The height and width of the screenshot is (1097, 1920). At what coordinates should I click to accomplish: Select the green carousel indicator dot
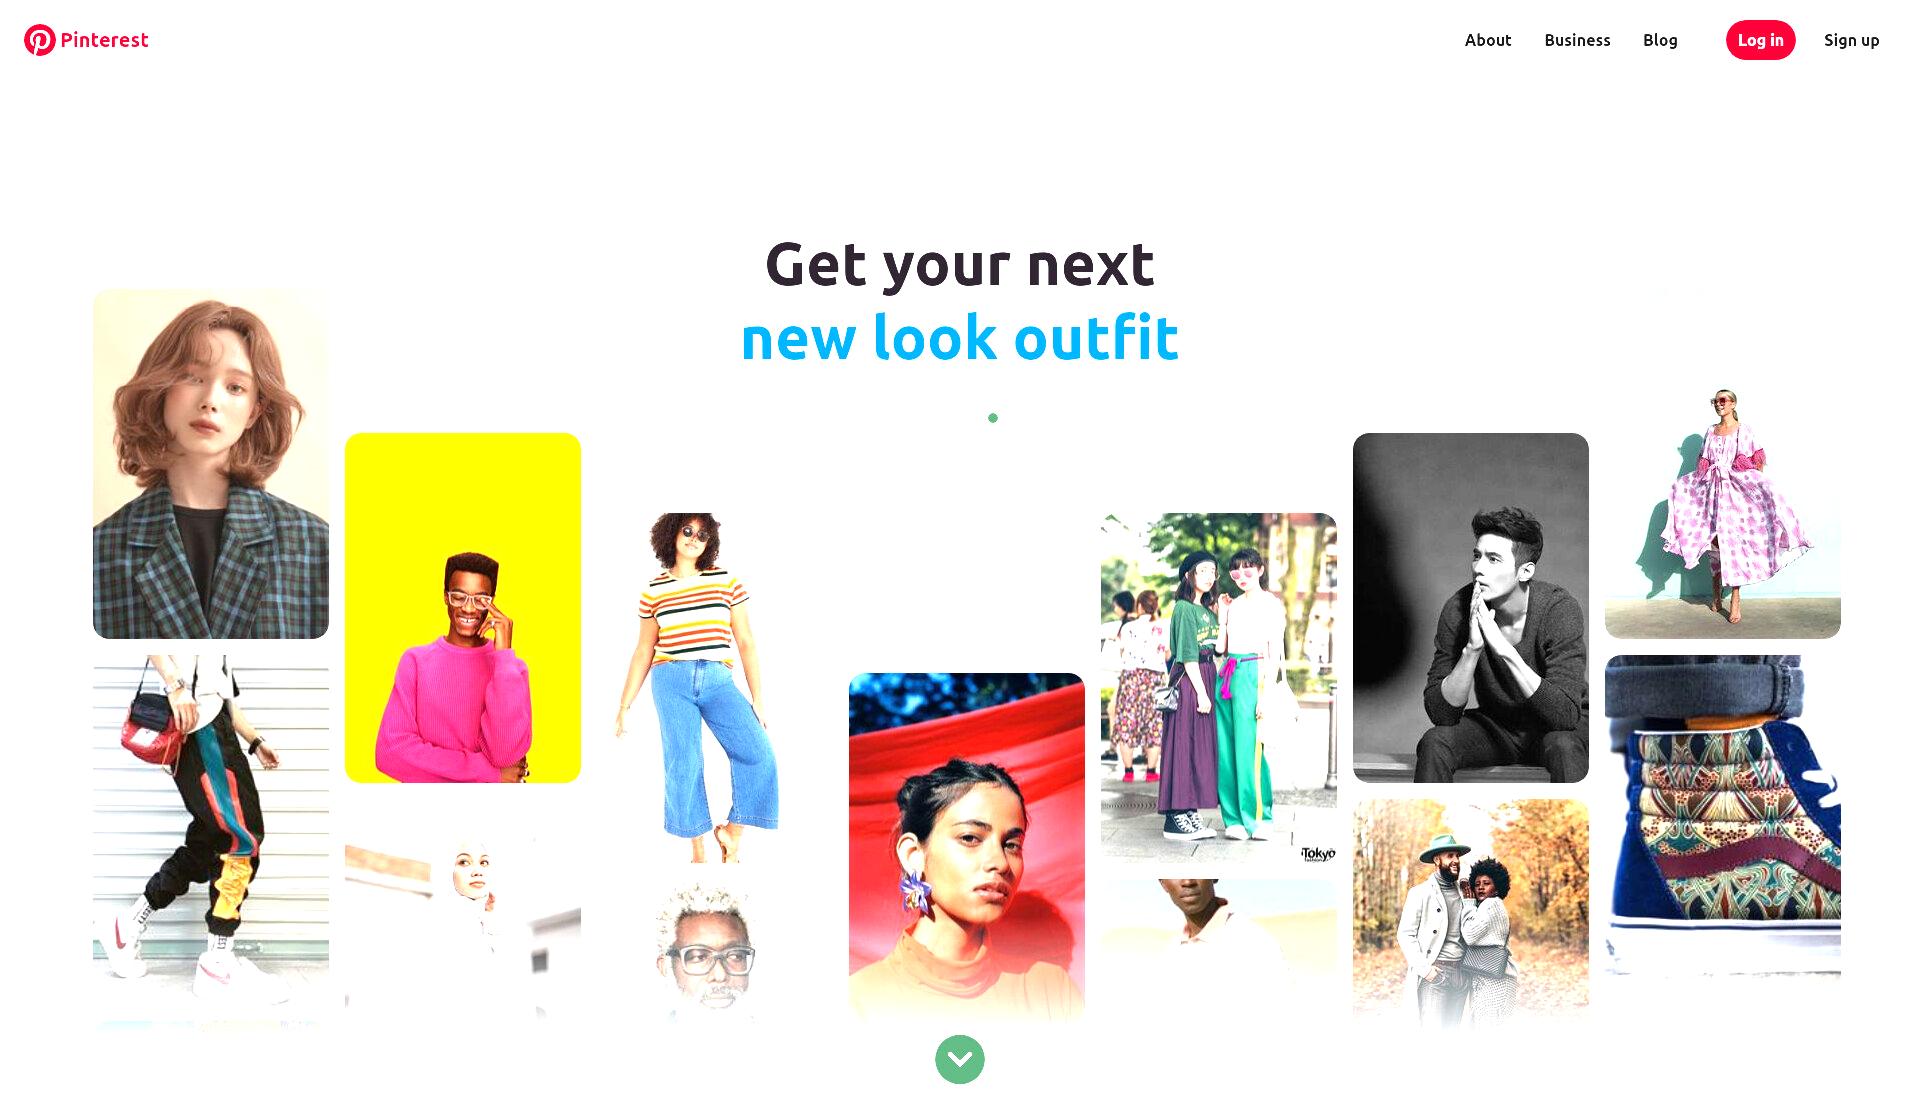pos(993,418)
